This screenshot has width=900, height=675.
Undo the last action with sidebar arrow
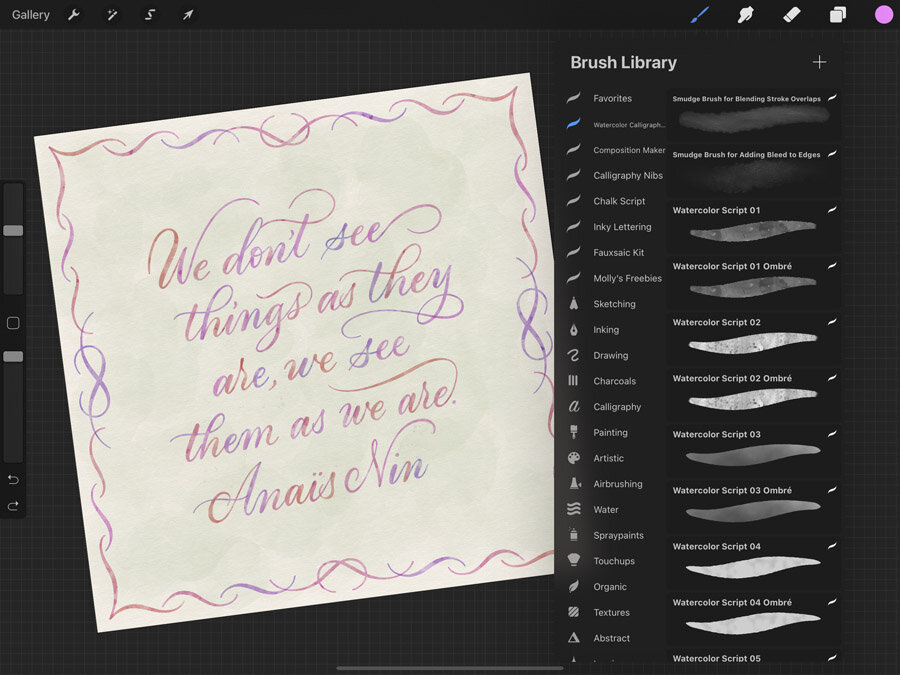click(13, 480)
